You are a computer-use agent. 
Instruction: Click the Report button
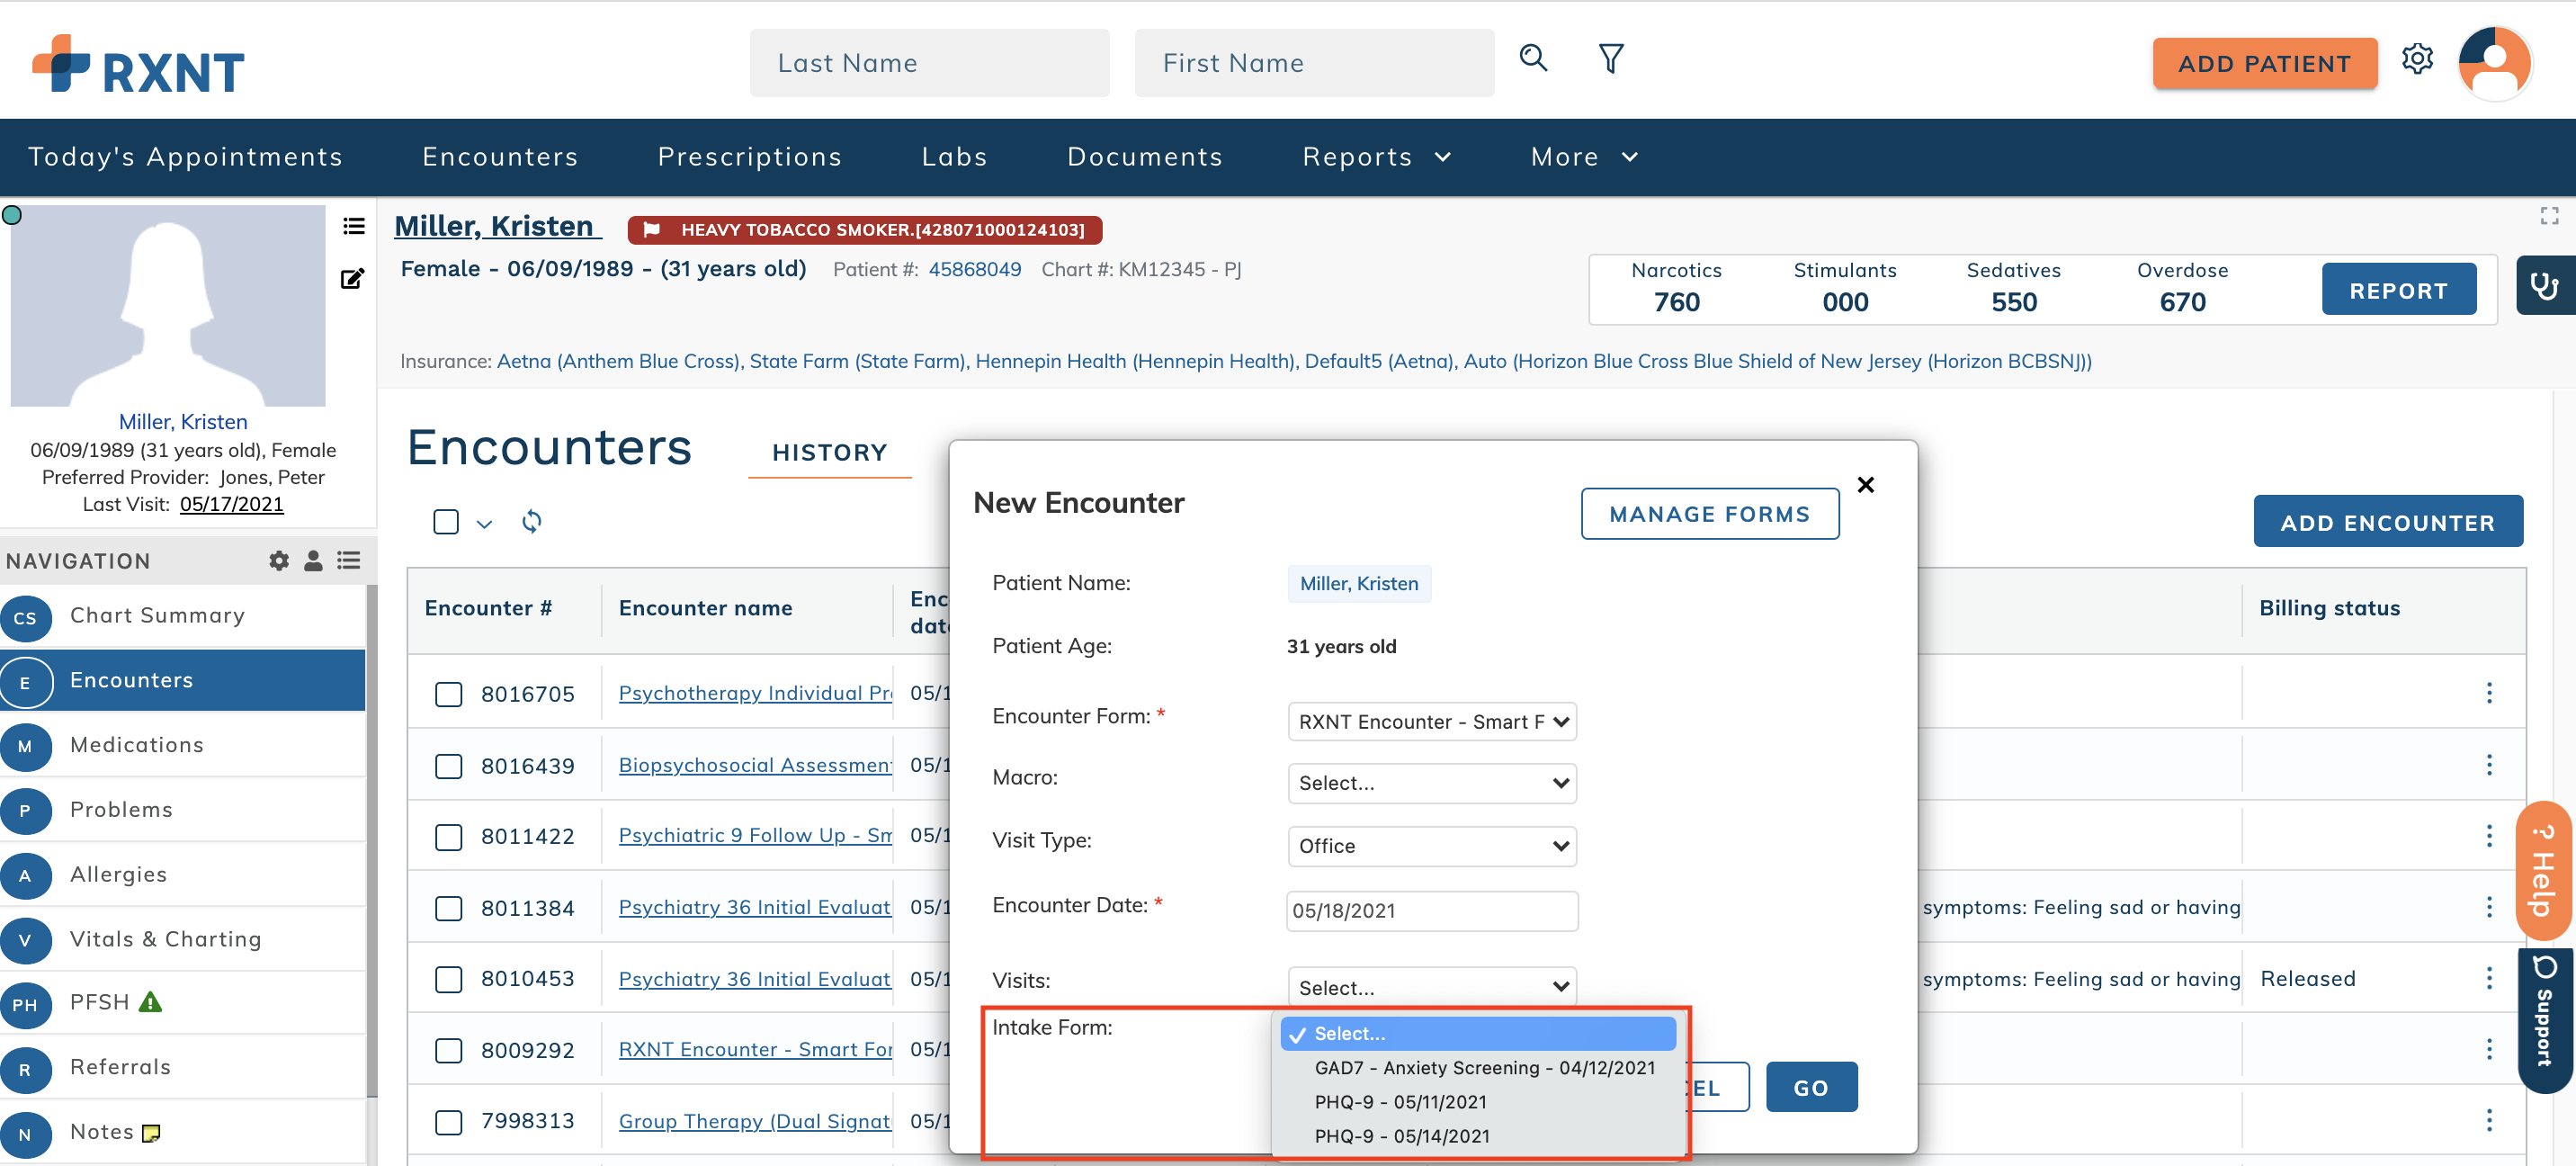pos(2398,290)
